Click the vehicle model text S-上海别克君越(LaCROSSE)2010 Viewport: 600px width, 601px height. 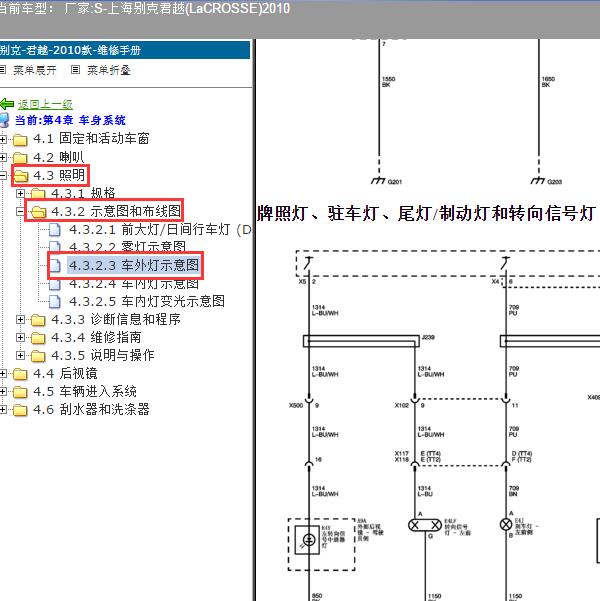(192, 8)
